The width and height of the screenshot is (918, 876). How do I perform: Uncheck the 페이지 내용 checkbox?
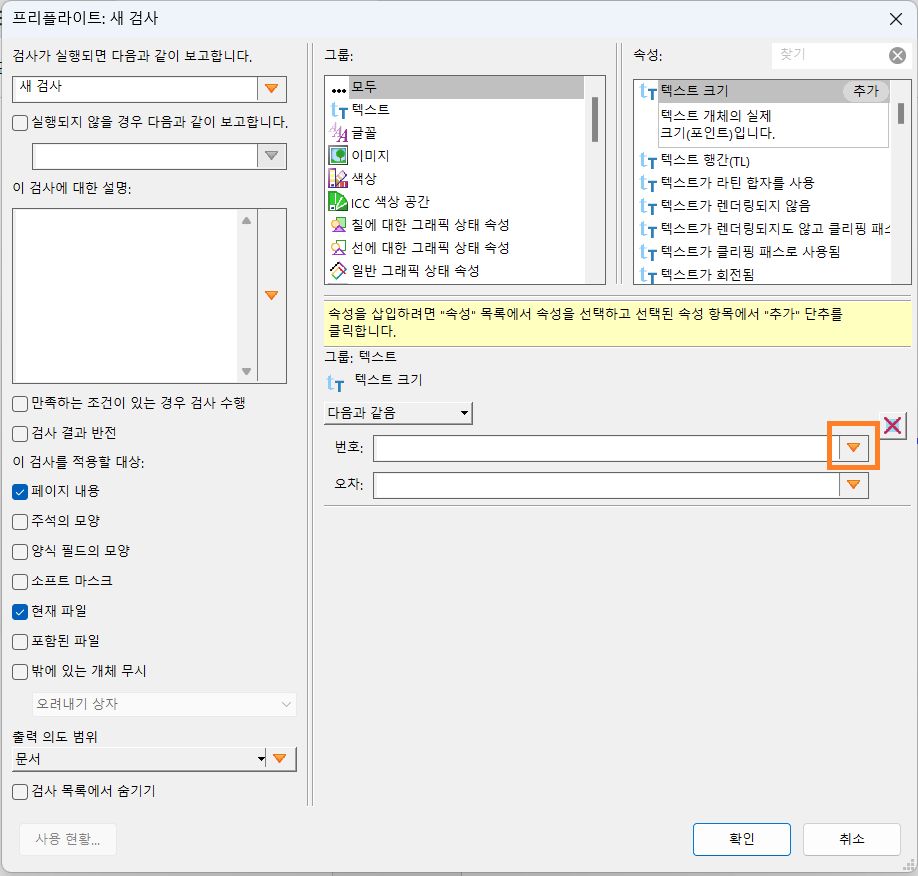[x=22, y=490]
